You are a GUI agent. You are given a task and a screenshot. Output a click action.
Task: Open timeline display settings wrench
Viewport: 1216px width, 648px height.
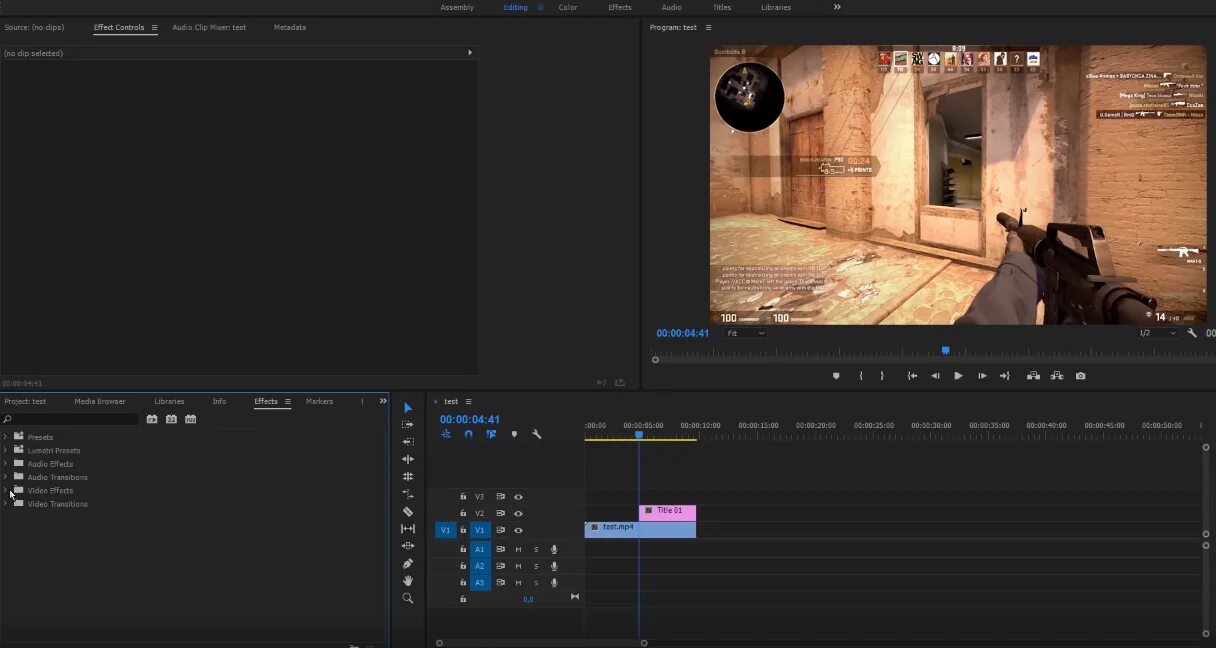(537, 435)
